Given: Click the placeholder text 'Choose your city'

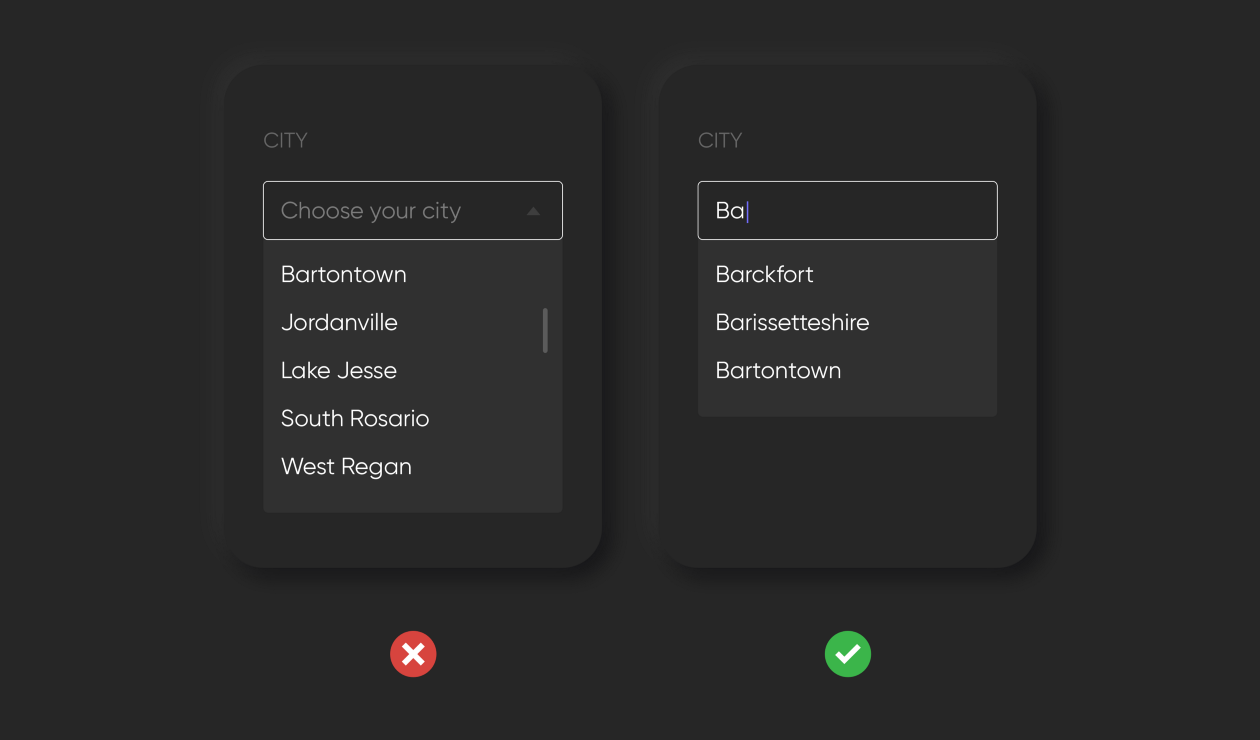Looking at the screenshot, I should click(370, 210).
